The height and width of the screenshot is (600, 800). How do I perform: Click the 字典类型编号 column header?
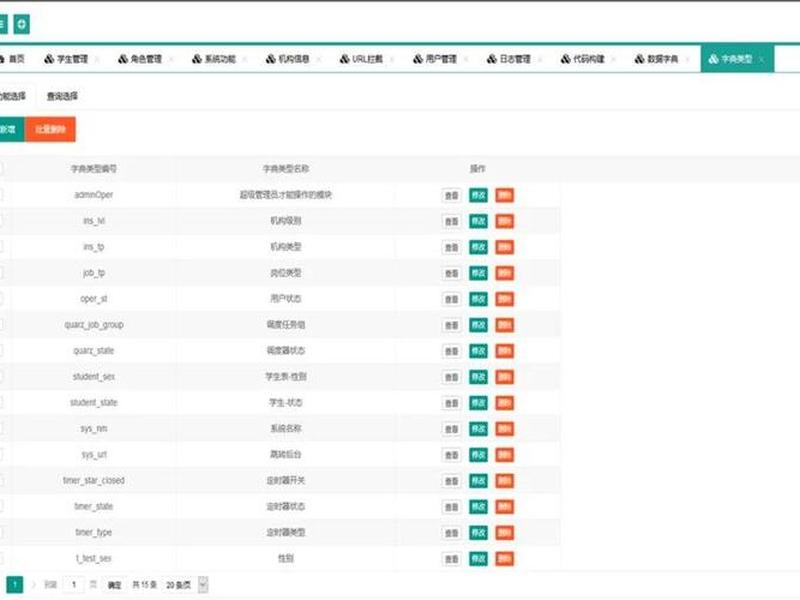click(x=94, y=169)
